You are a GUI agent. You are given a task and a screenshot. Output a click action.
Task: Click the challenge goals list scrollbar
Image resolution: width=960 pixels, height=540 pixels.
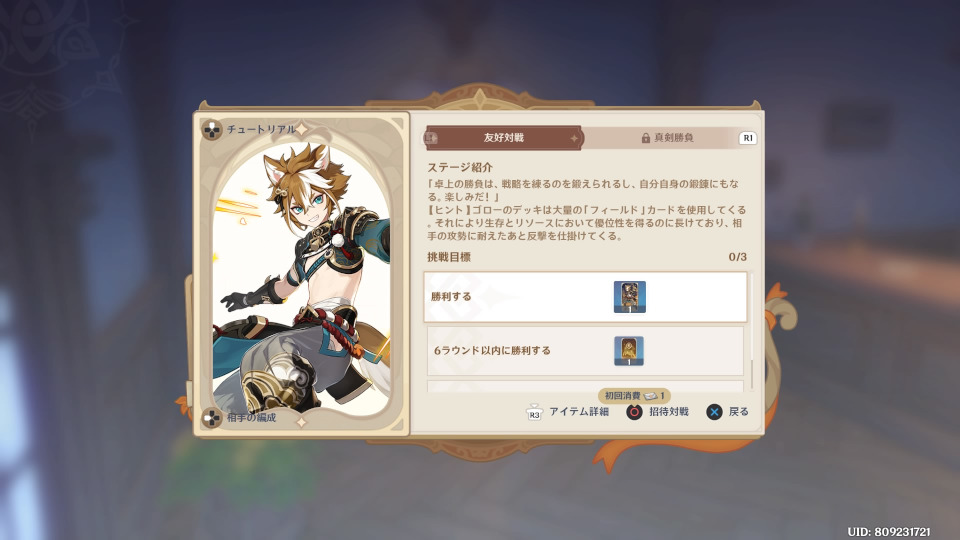pyautogui.click(x=752, y=331)
